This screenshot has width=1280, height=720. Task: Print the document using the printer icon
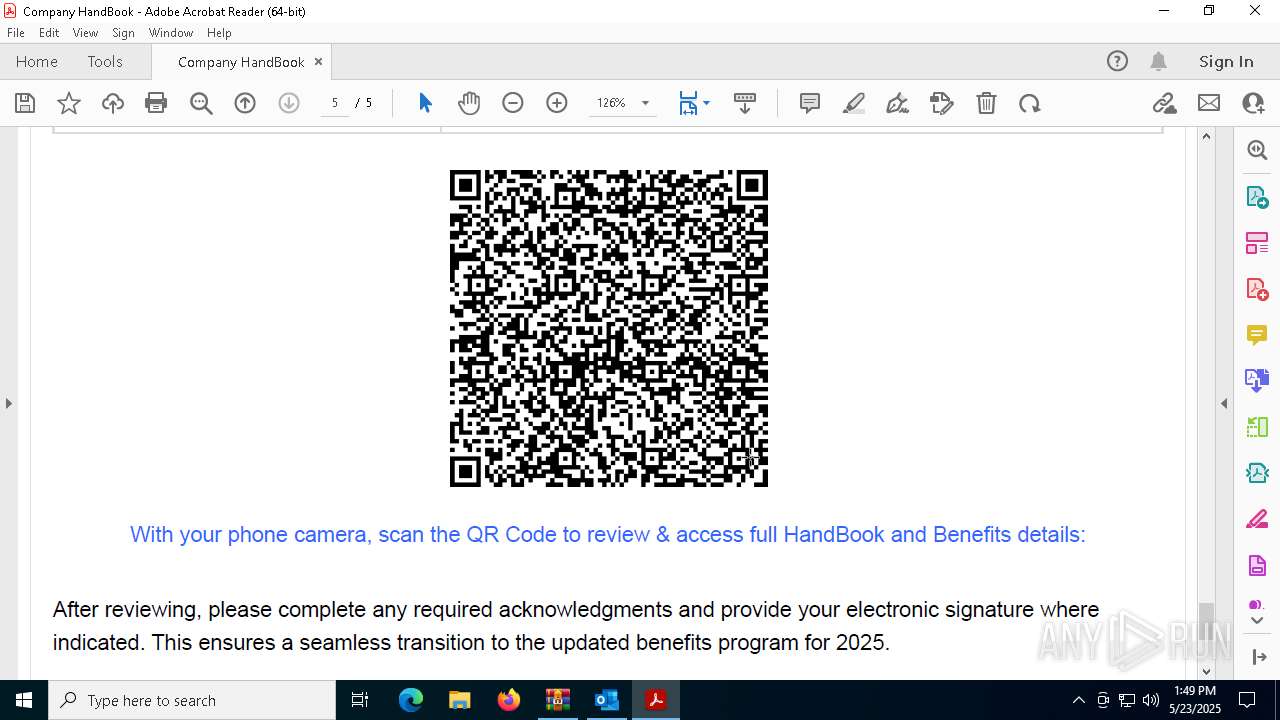[156, 103]
